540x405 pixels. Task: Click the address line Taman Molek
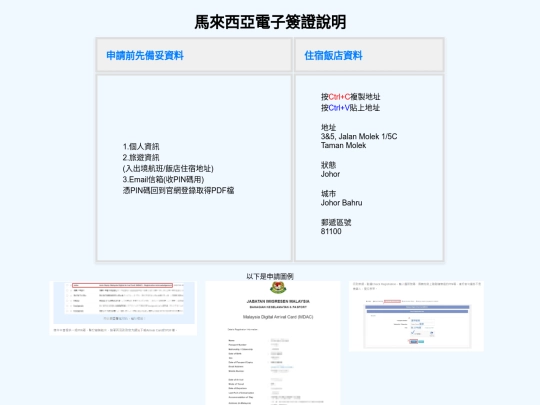(343, 145)
